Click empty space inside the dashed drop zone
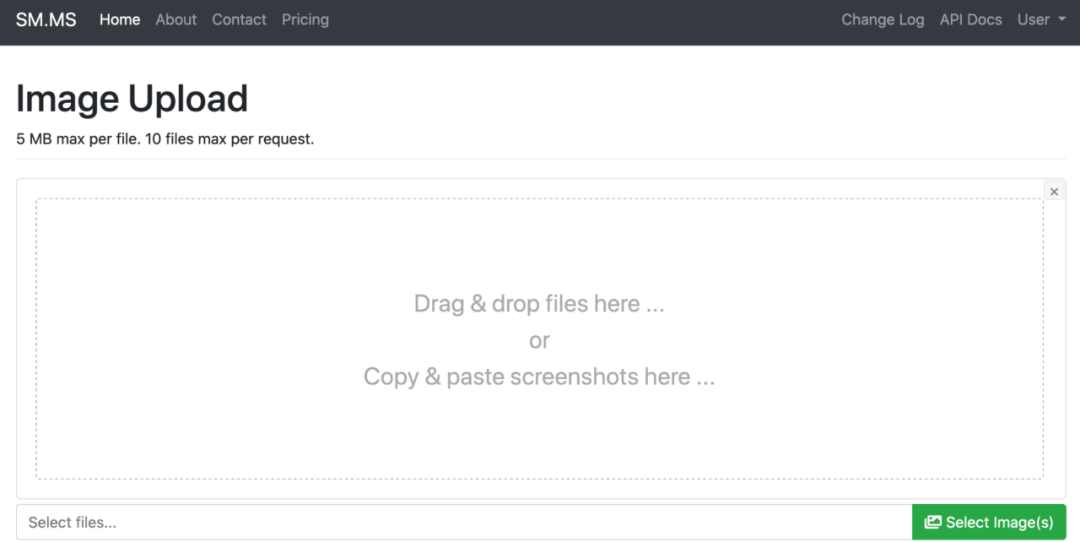 coord(200,420)
